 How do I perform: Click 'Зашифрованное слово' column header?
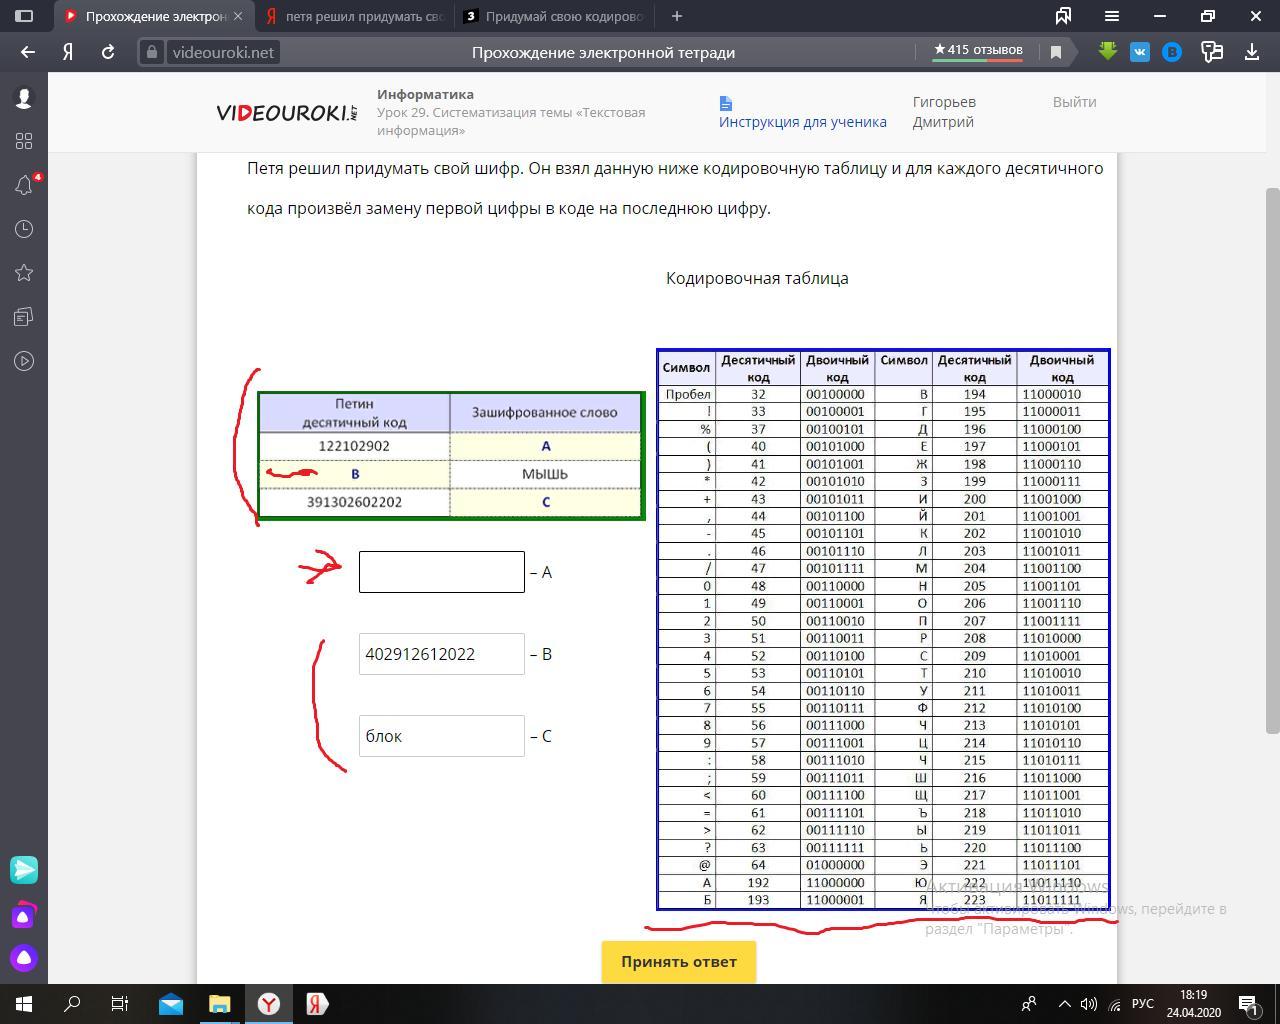545,412
